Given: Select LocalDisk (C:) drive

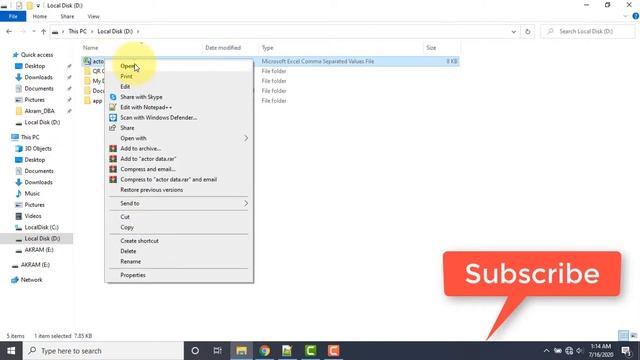Looking at the screenshot, I should click(41, 227).
